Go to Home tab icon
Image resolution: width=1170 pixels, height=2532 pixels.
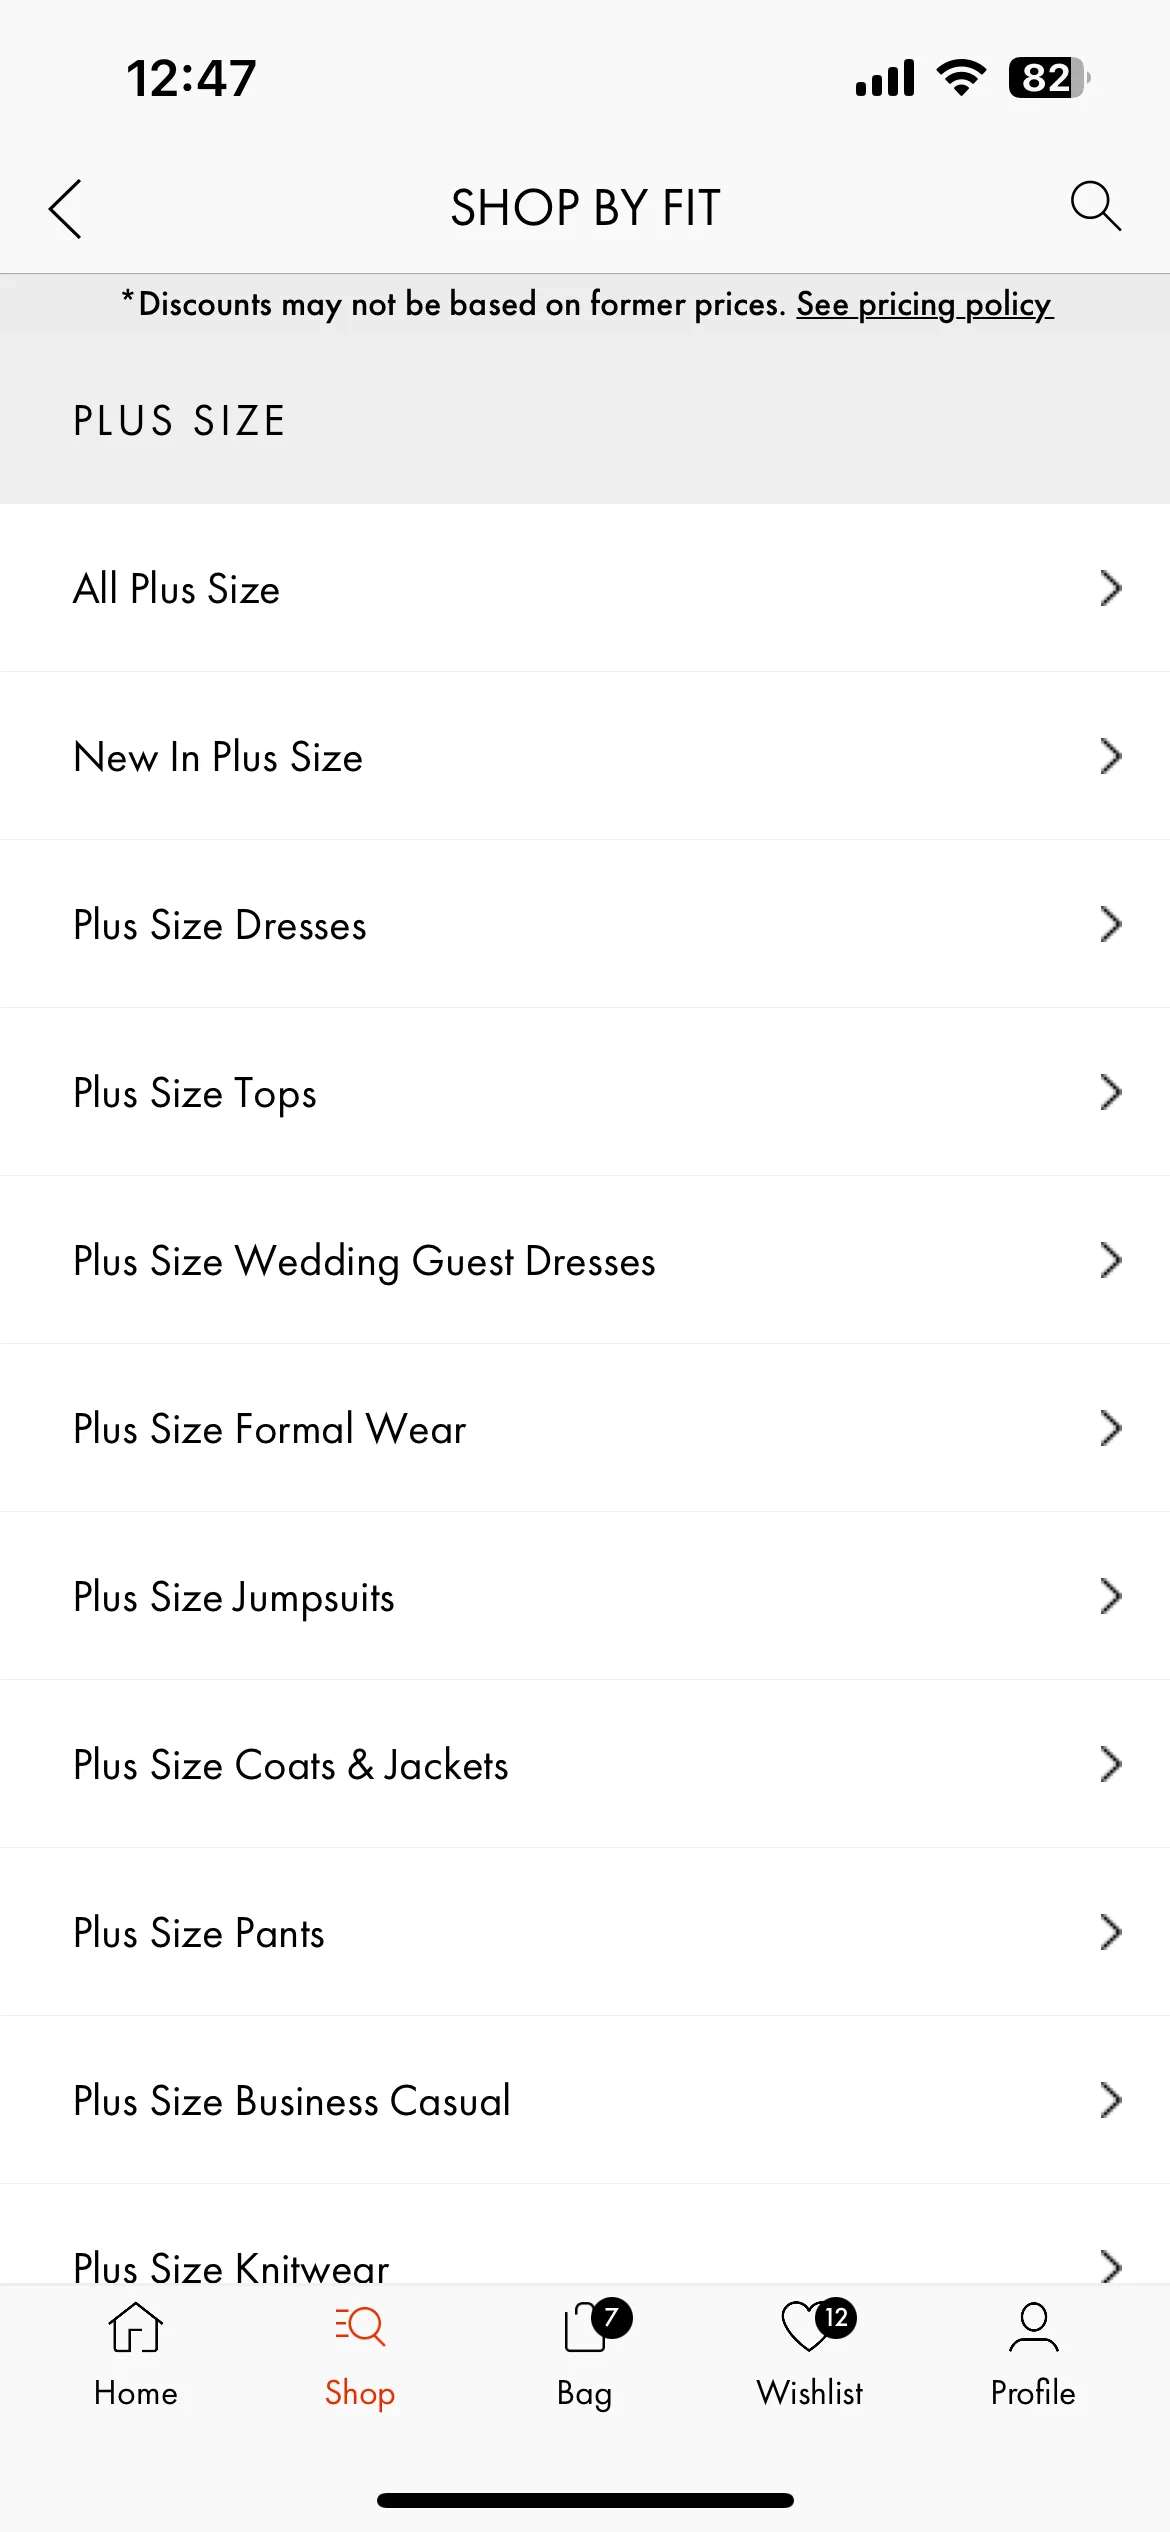click(x=135, y=2327)
